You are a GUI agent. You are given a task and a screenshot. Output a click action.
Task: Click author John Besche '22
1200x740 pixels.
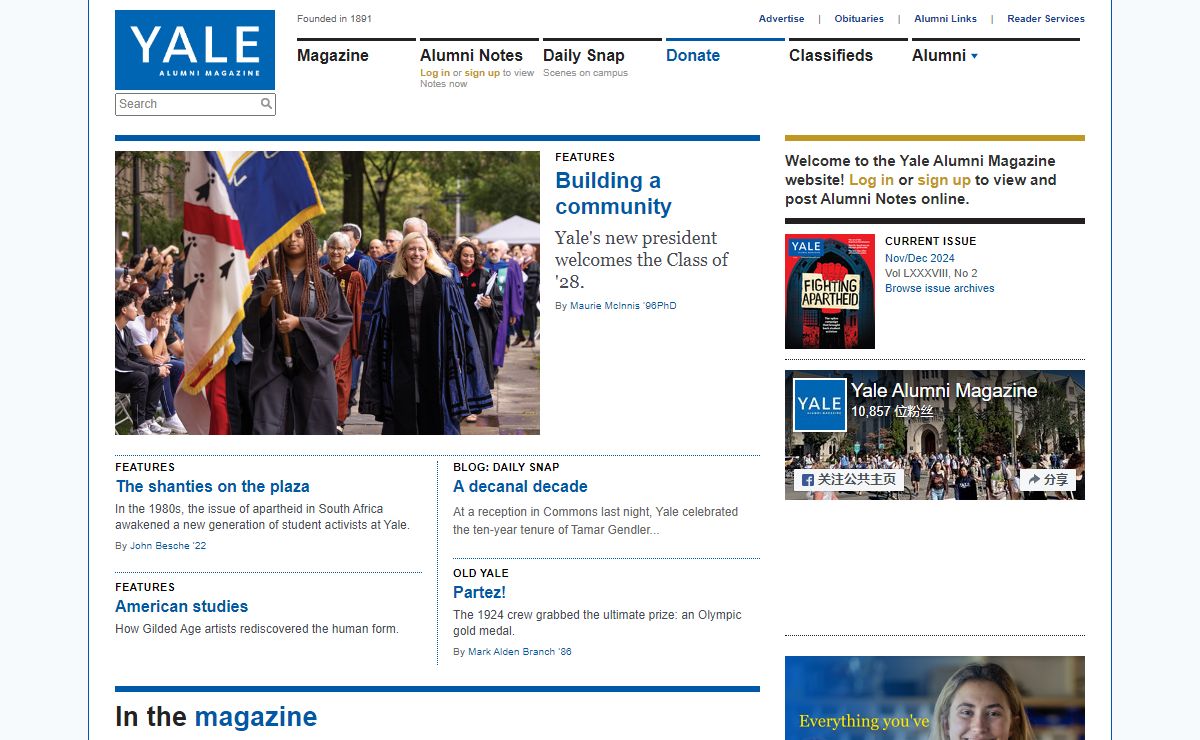(168, 546)
